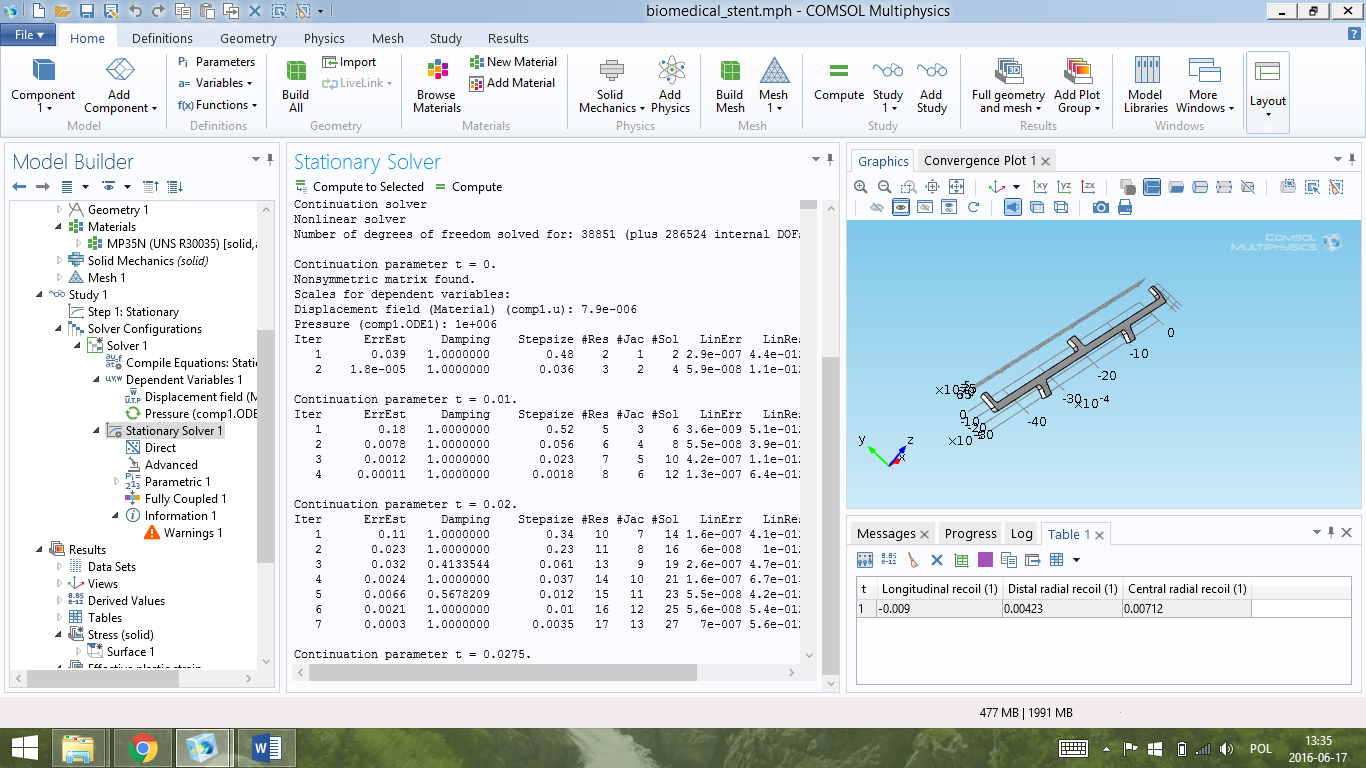The width and height of the screenshot is (1366, 768).
Task: Open the File menu dropdown
Action: (29, 35)
